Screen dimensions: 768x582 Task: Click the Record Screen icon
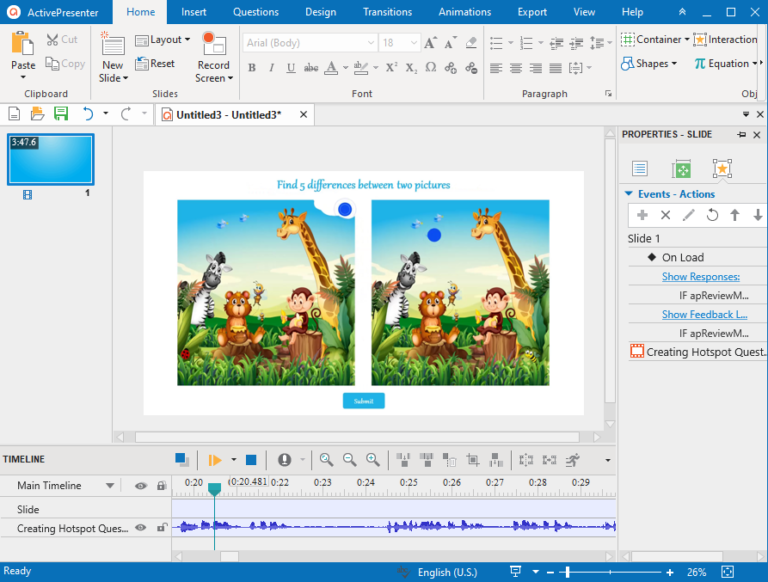[214, 44]
